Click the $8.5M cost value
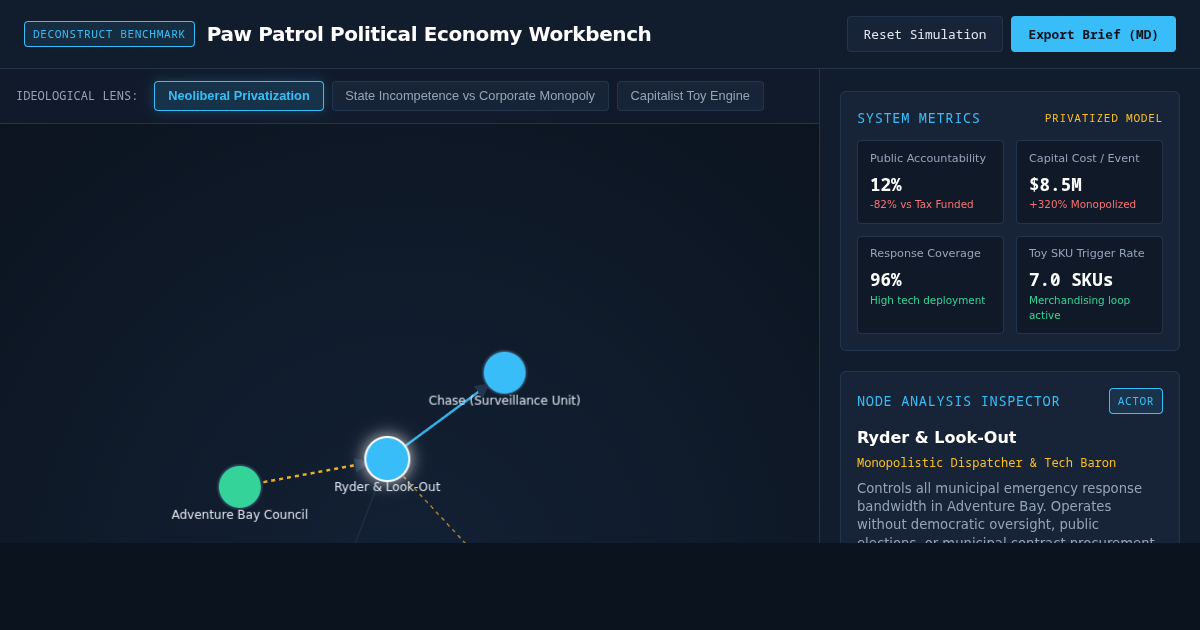The image size is (1200, 630). (x=1055, y=185)
